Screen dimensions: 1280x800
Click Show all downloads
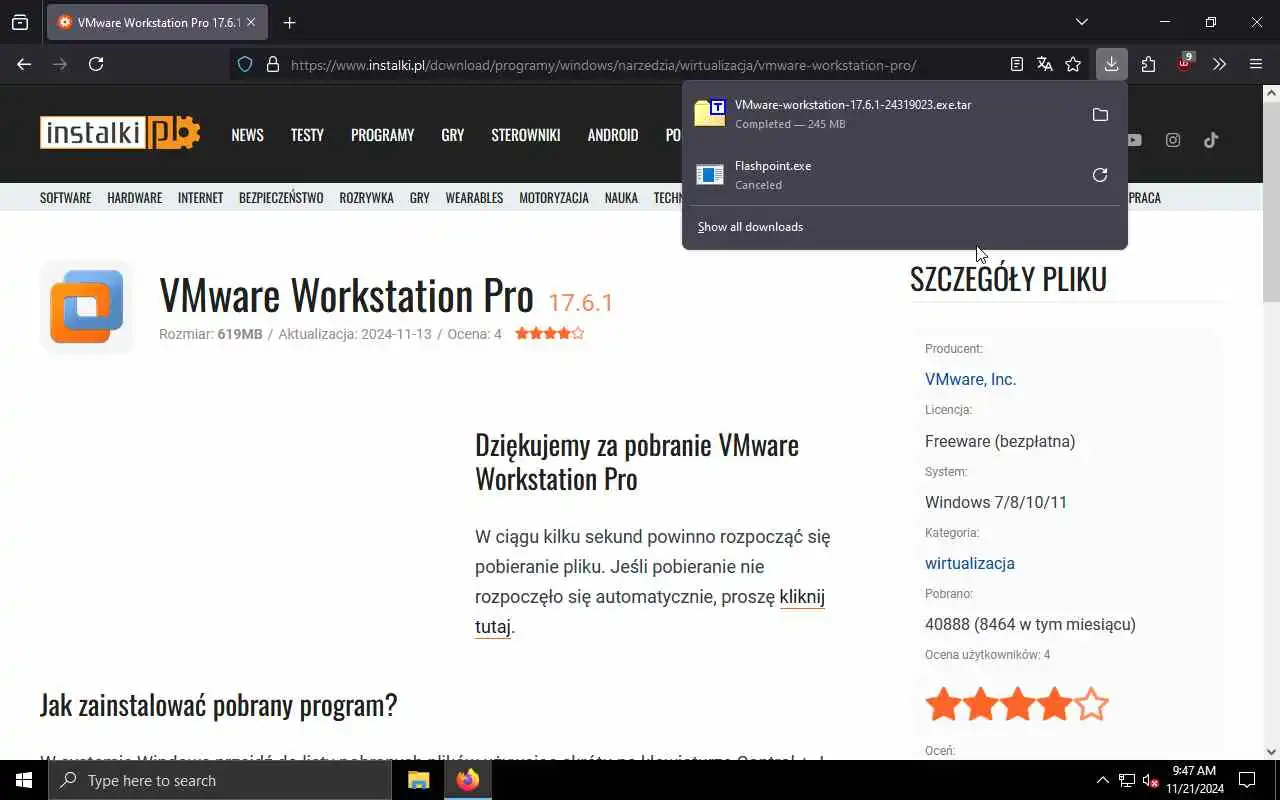tap(750, 227)
